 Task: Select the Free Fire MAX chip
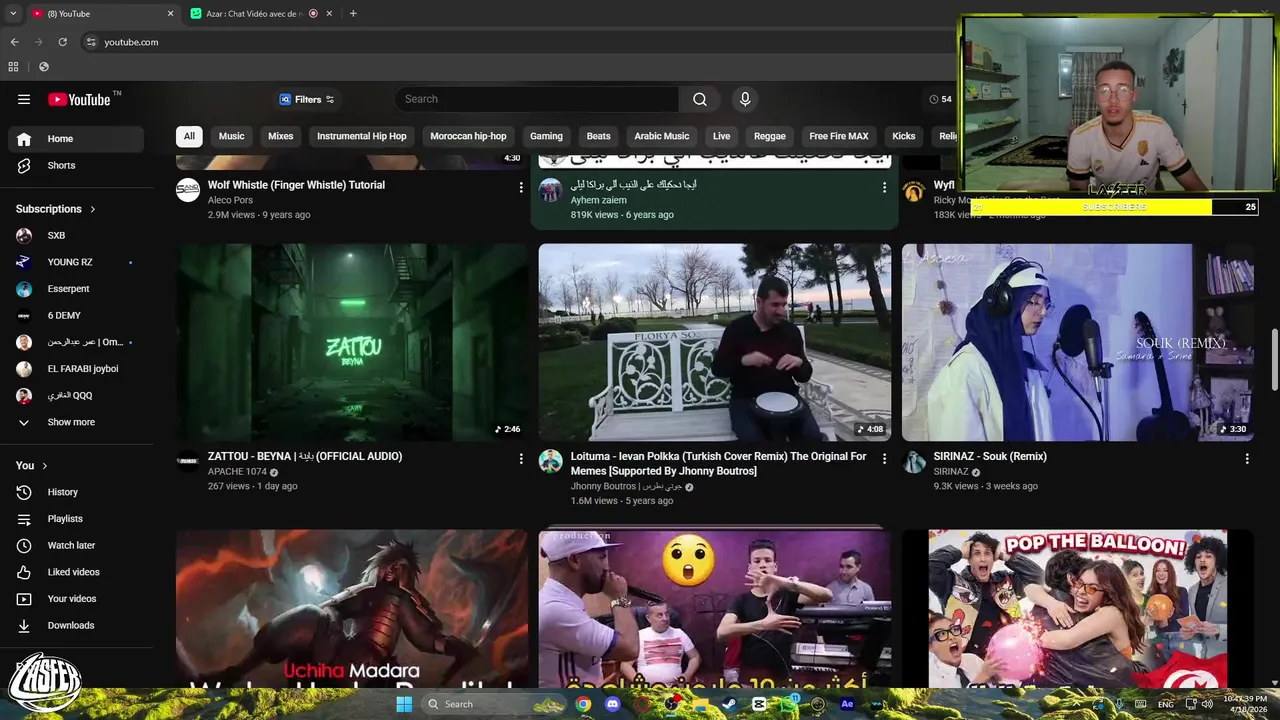839,136
